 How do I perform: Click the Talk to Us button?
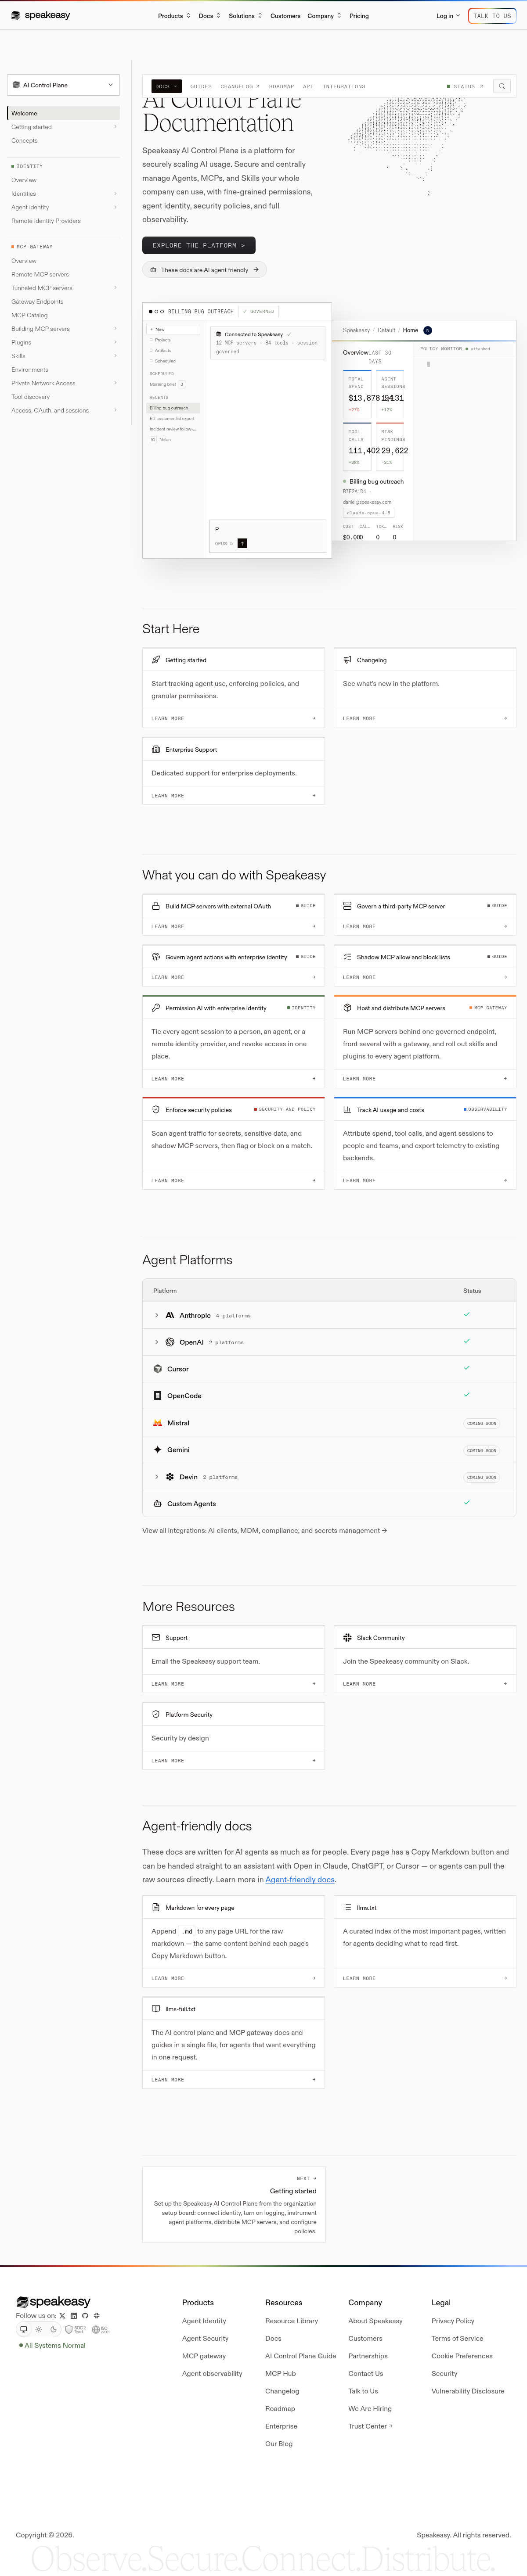[492, 16]
